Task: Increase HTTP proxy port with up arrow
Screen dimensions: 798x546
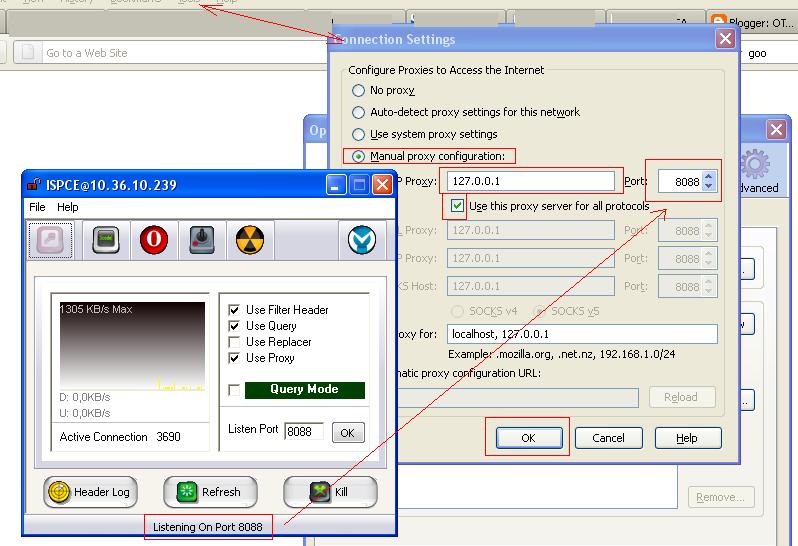Action: point(708,176)
